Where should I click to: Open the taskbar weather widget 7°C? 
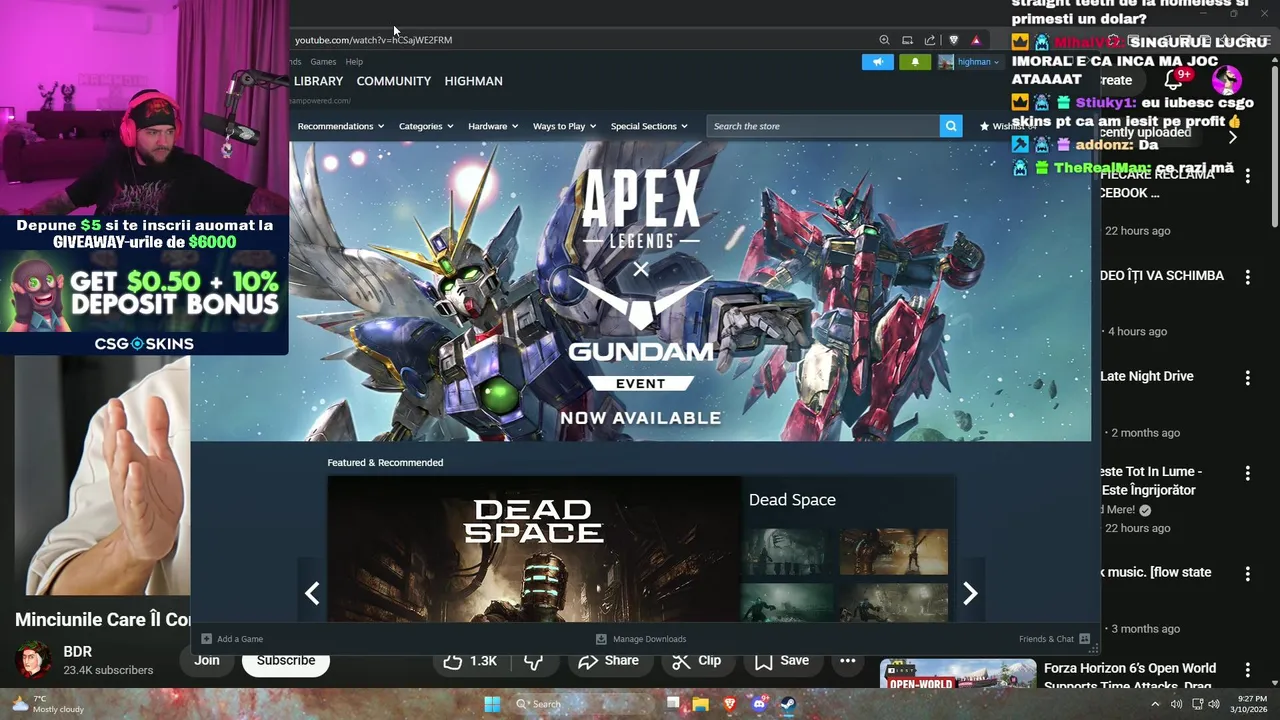tap(47, 704)
